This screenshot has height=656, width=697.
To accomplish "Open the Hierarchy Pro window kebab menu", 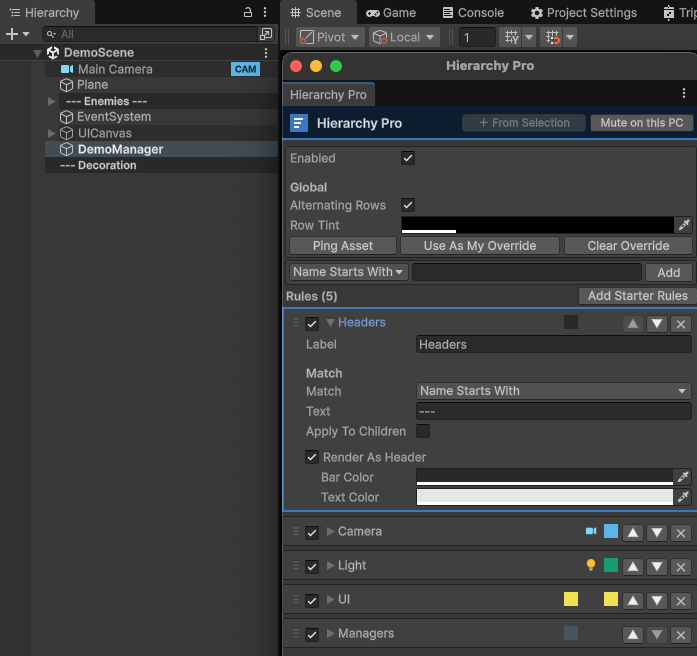I will (684, 93).
